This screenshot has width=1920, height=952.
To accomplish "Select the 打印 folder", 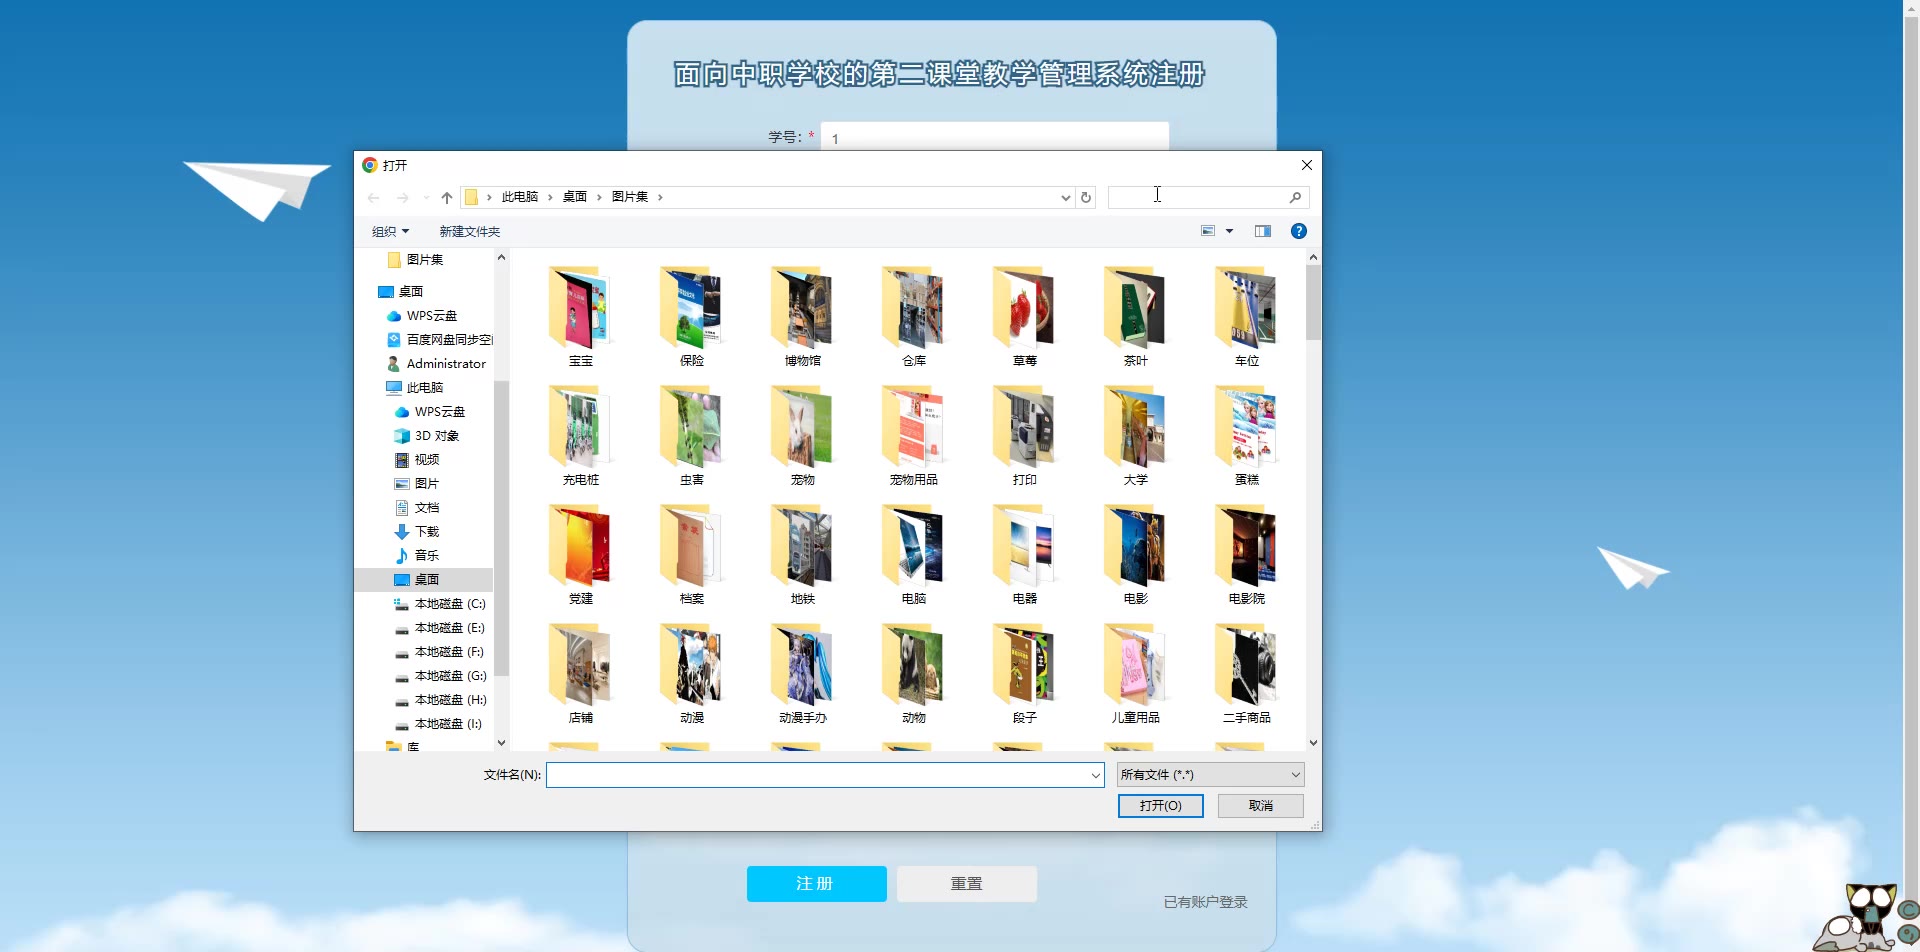I will [1025, 436].
